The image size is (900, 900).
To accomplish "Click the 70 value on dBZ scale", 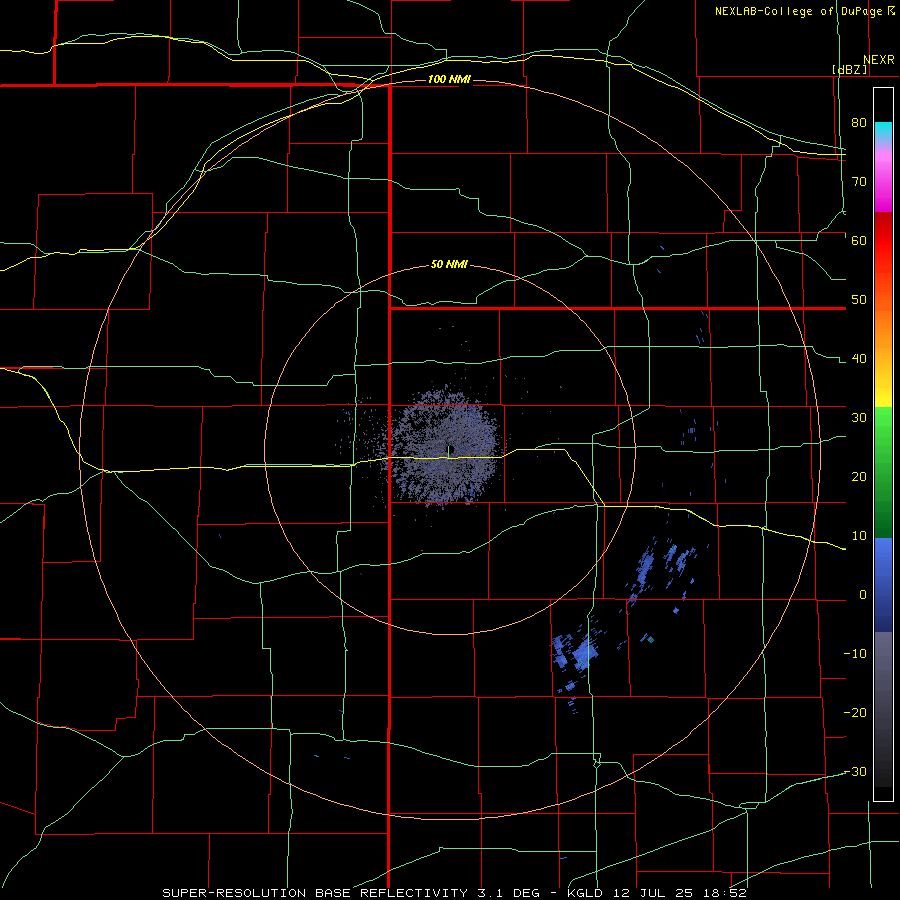I will (x=859, y=181).
